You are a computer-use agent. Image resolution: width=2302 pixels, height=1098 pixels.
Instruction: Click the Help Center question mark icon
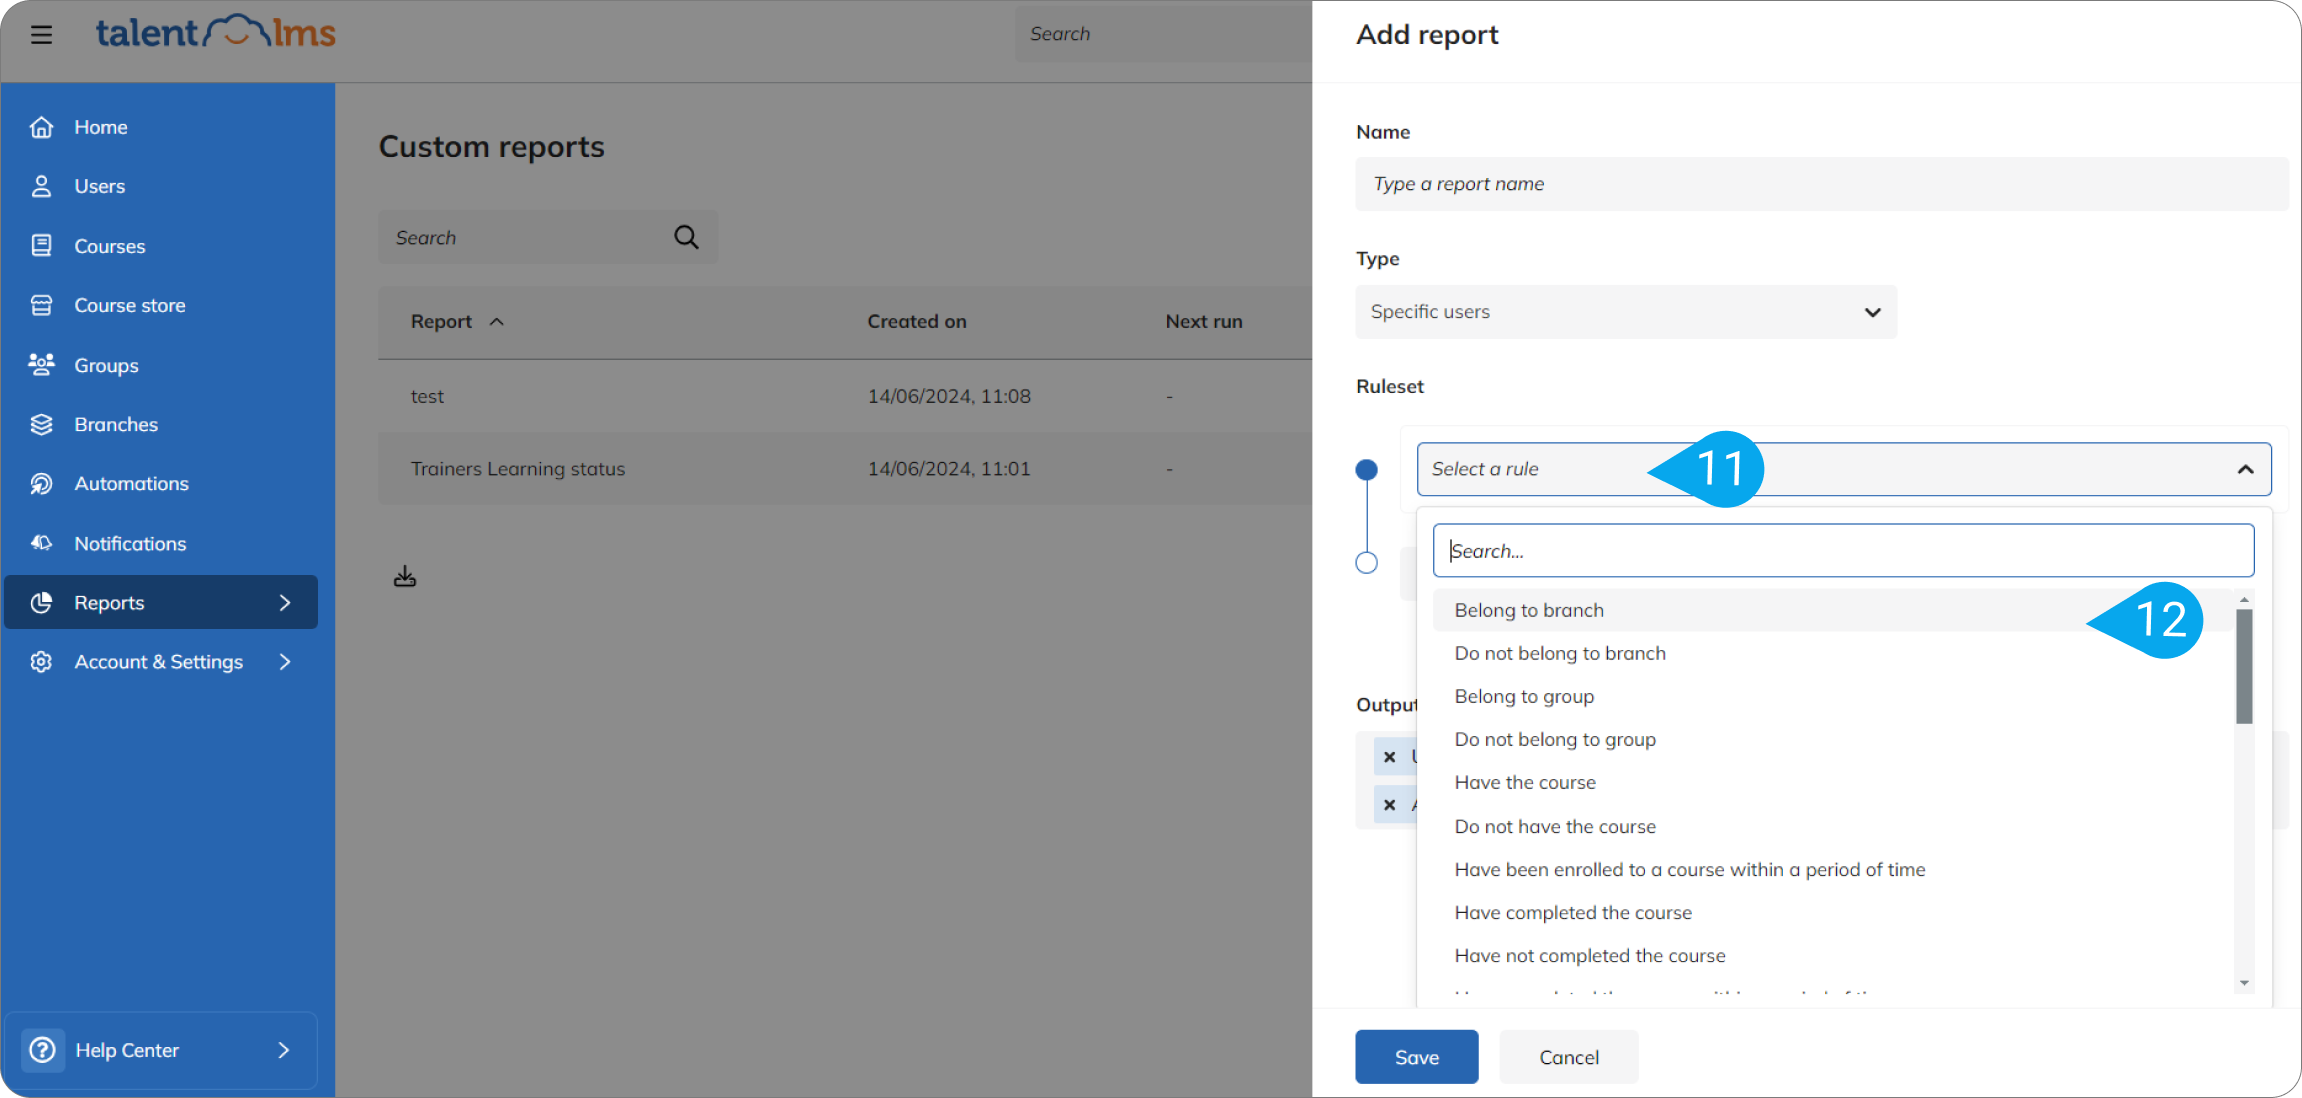[x=43, y=1050]
